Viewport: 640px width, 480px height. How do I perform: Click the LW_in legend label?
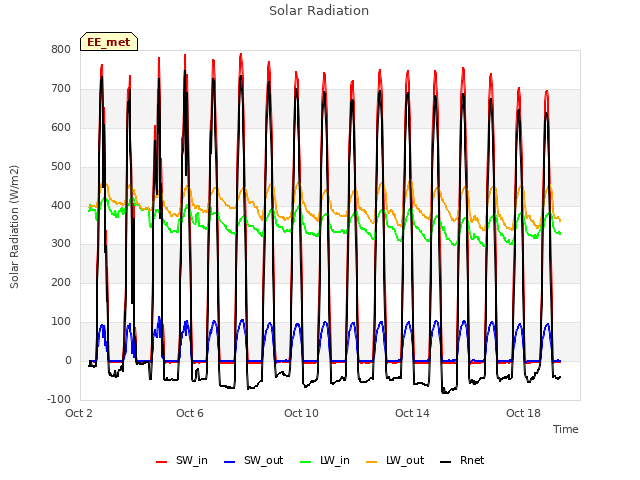pos(335,460)
